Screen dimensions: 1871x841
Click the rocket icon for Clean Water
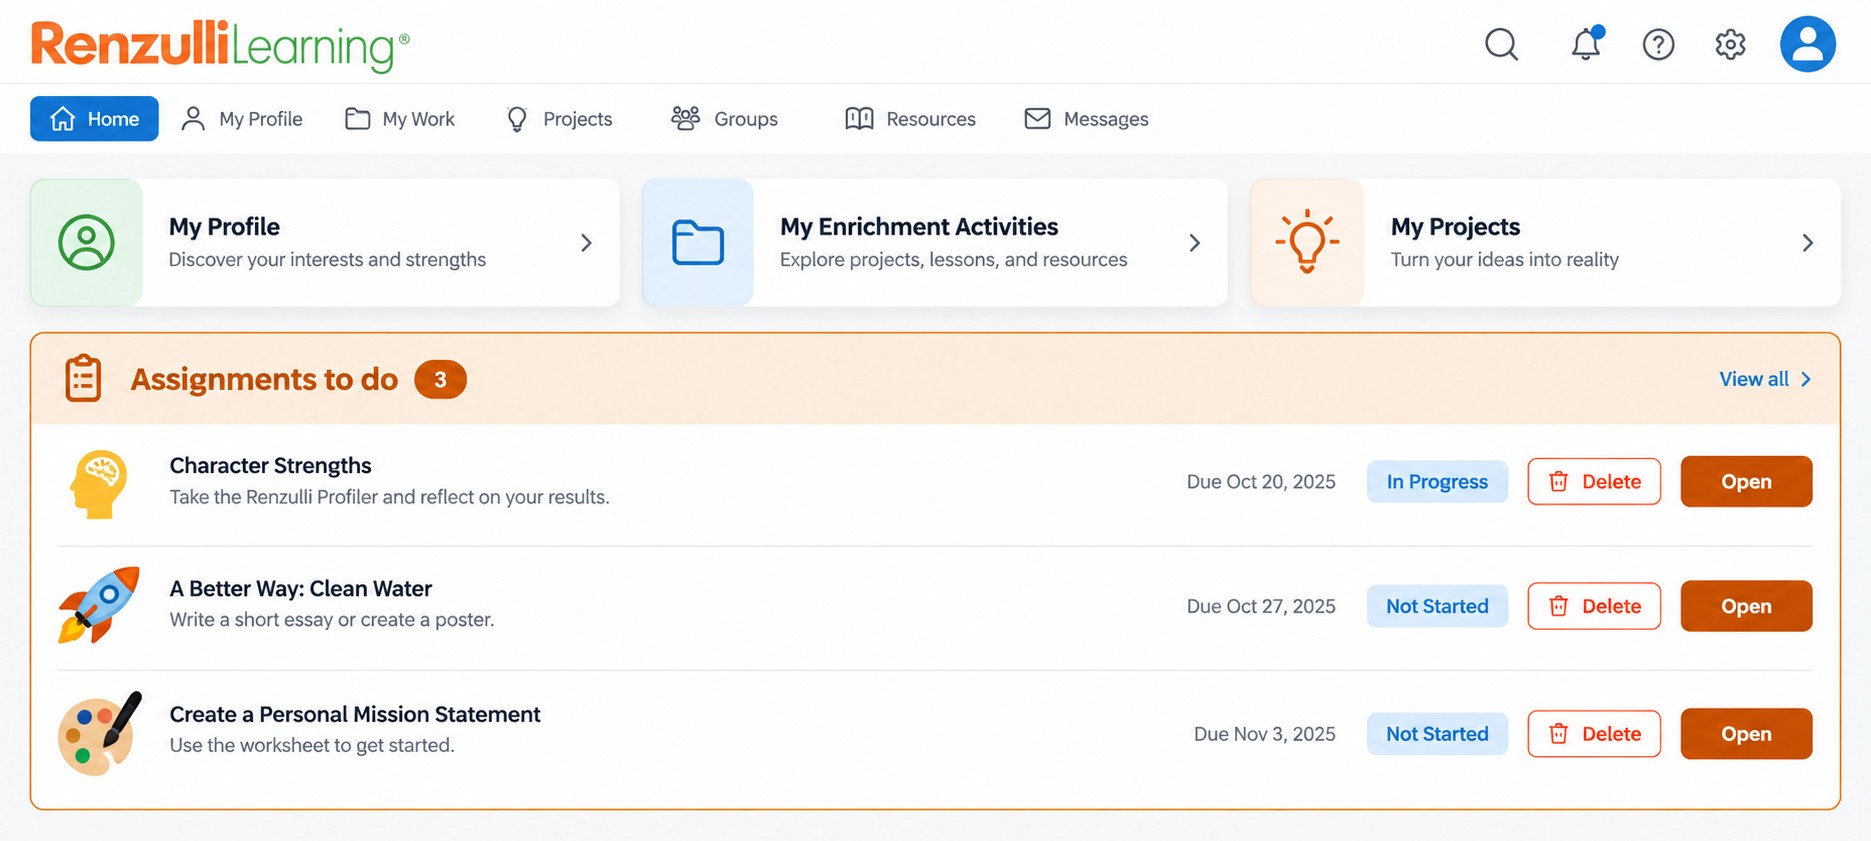click(x=98, y=605)
